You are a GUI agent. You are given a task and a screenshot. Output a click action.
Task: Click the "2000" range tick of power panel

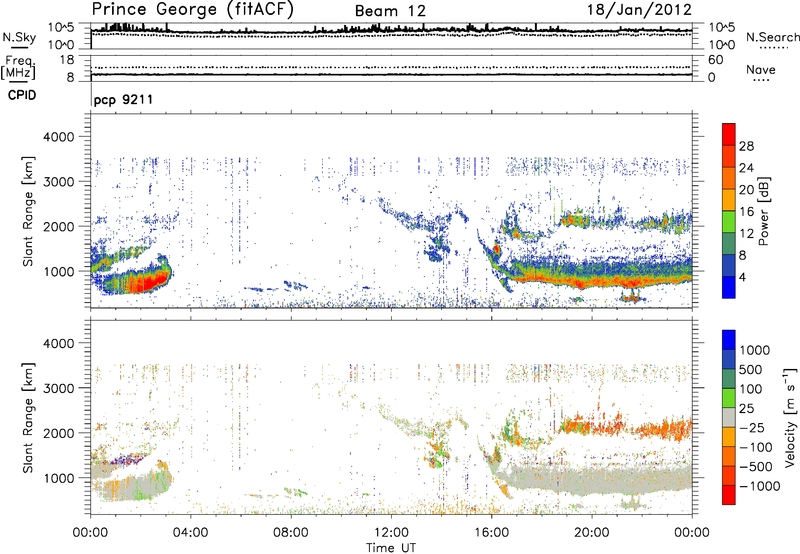point(59,226)
